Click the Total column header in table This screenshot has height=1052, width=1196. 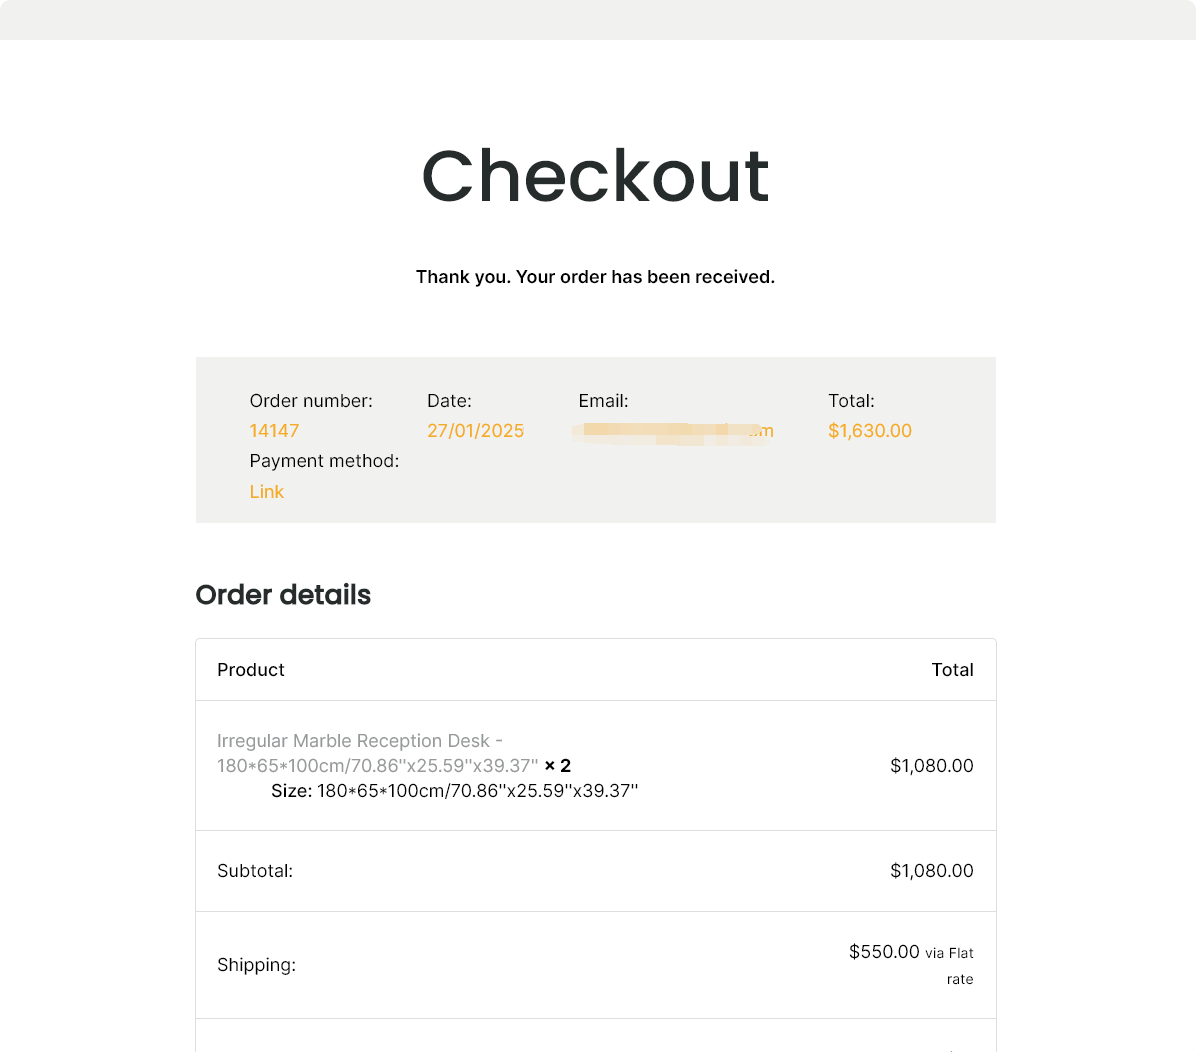coord(952,670)
